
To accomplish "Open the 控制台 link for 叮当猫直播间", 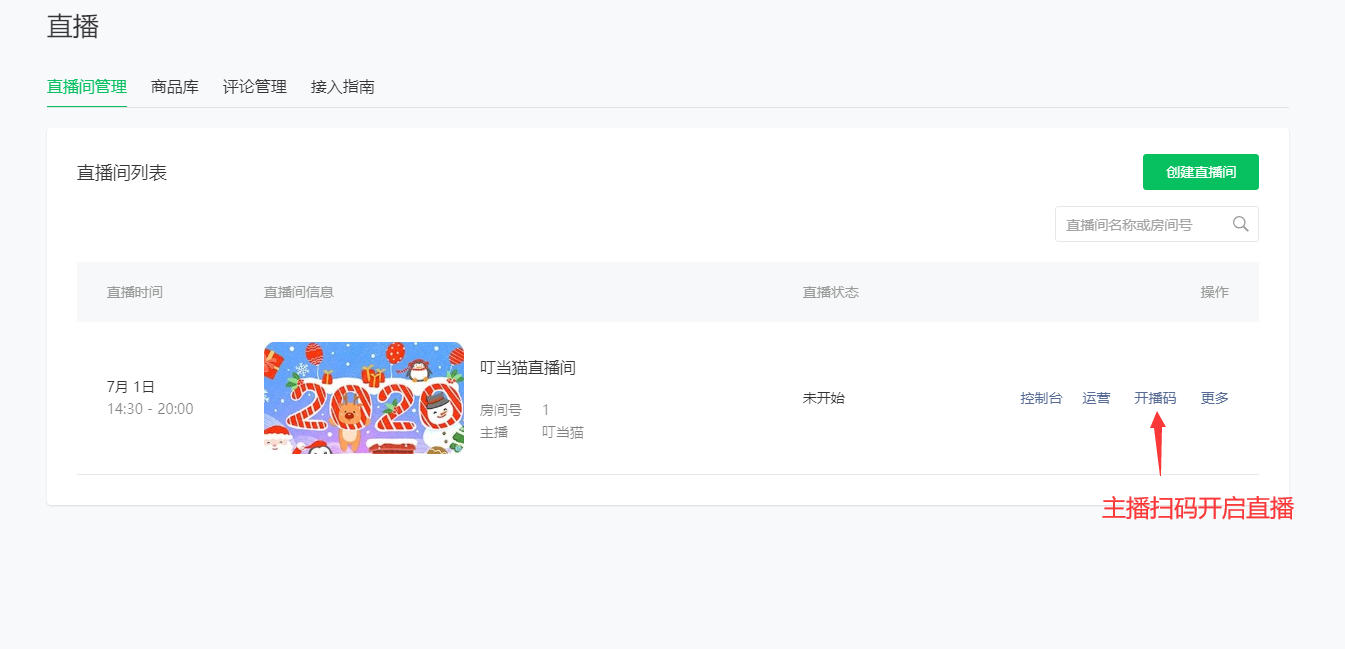I will [1041, 398].
